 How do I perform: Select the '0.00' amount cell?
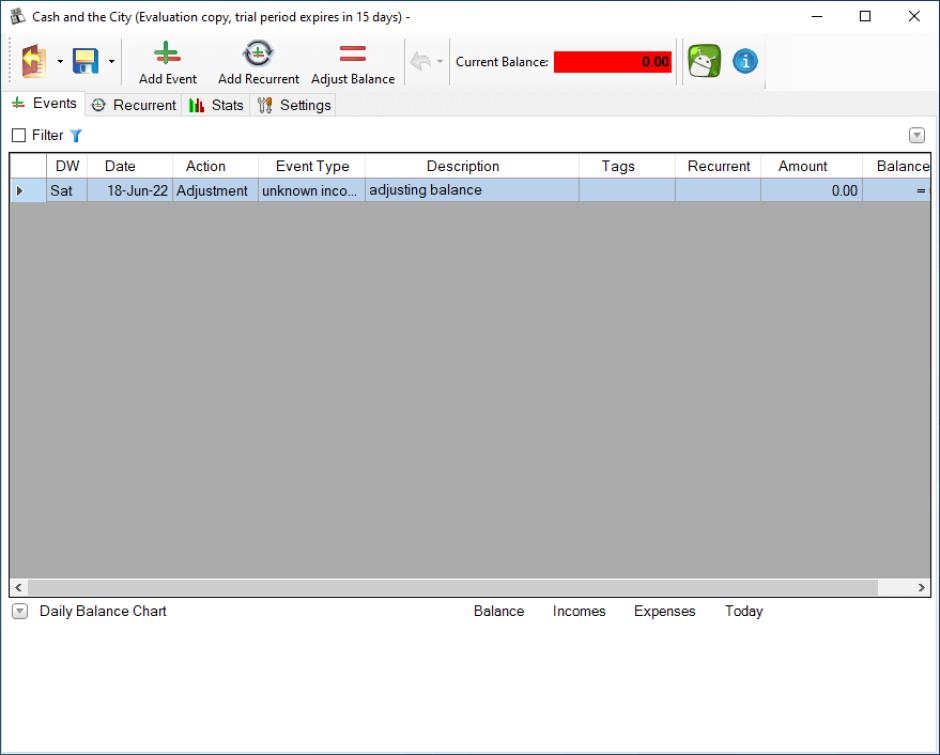click(812, 191)
